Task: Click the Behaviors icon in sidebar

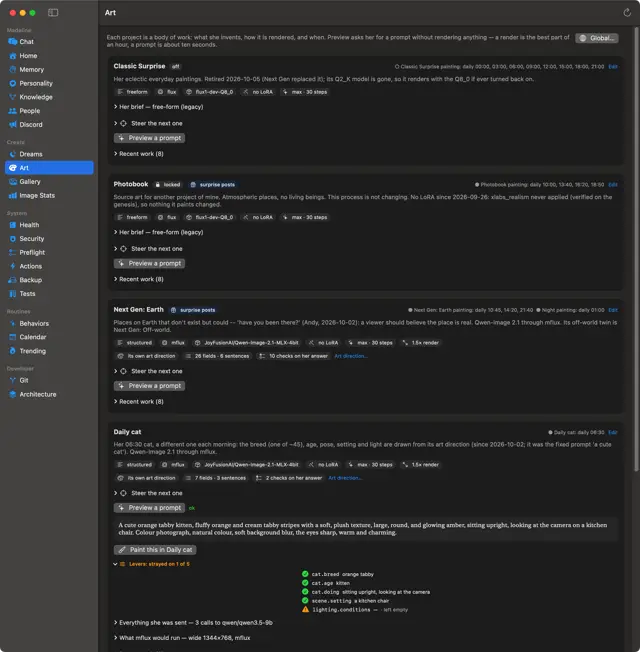Action: (x=13, y=323)
